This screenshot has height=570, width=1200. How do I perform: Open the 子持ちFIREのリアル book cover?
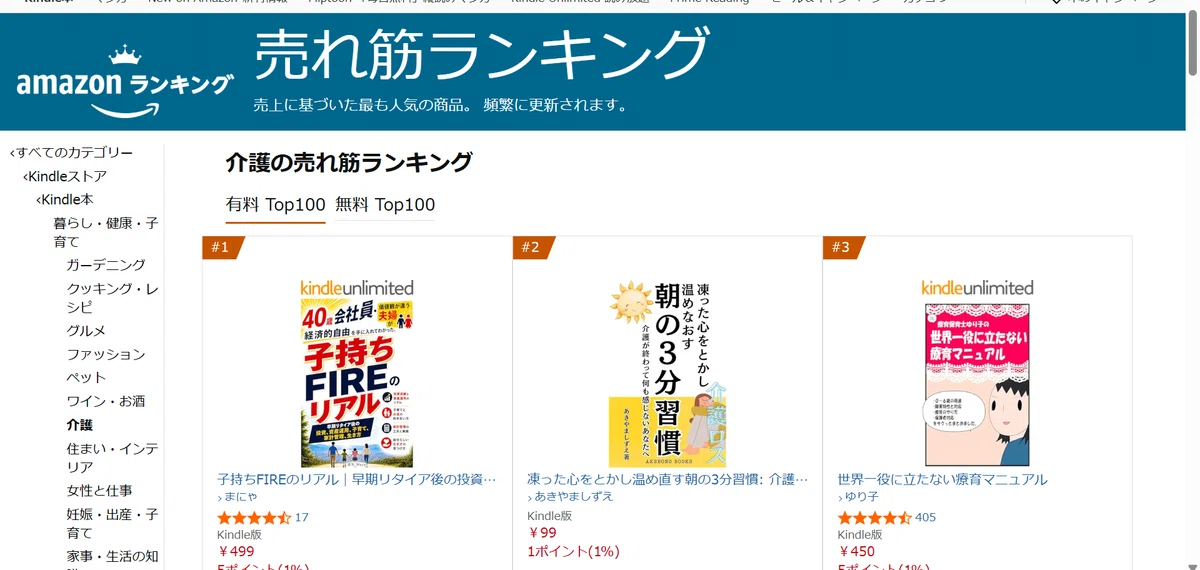click(x=357, y=373)
